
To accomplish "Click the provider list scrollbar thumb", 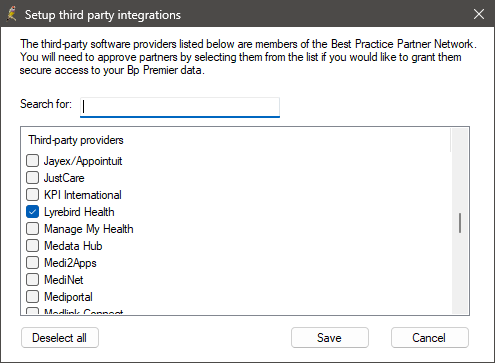I will pyautogui.click(x=460, y=223).
